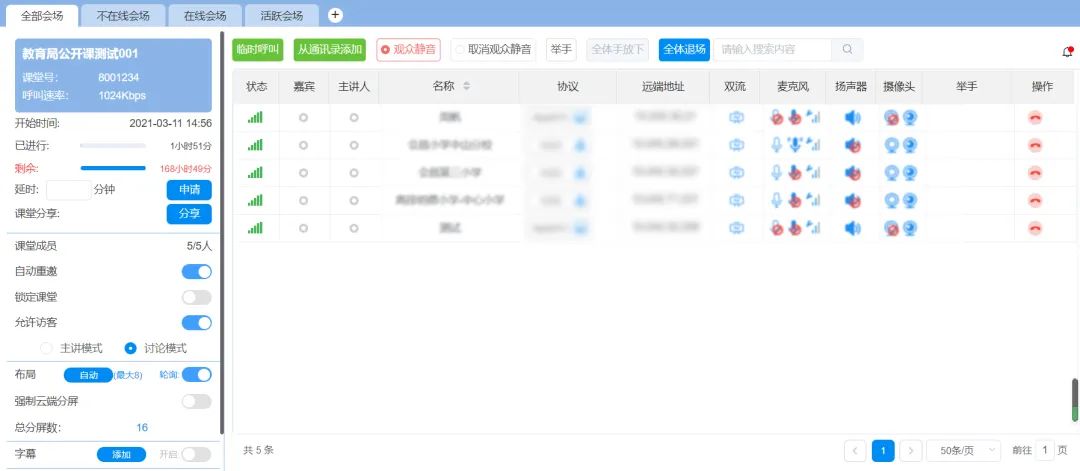The height and width of the screenshot is (471, 1080).
Task: Set first row participant as 主讲人
Action: pos(353,118)
